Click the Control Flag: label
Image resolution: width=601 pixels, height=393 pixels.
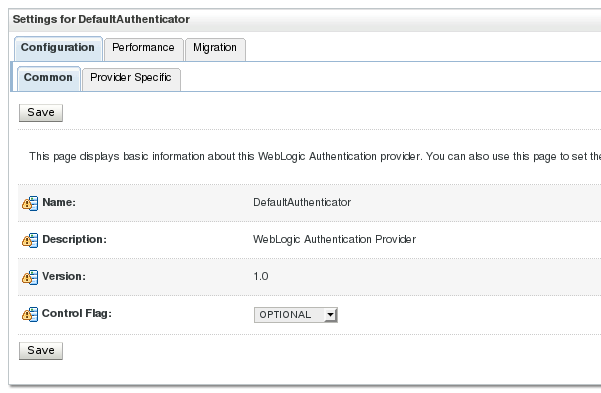tap(77, 313)
